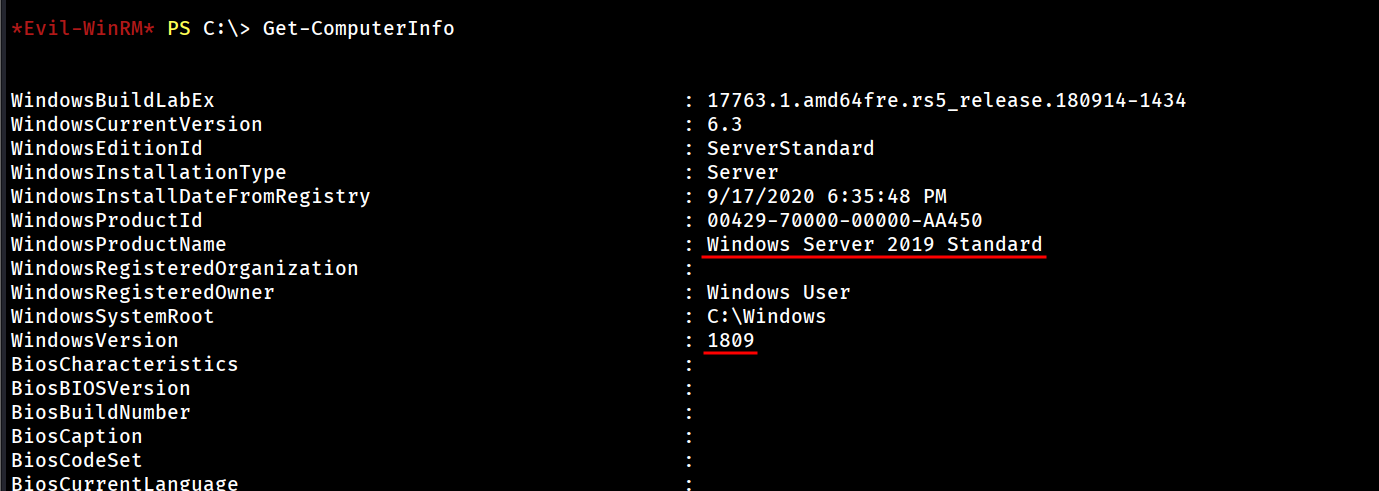Click the WindowsRegisteredOrganization property label

[x=184, y=269]
